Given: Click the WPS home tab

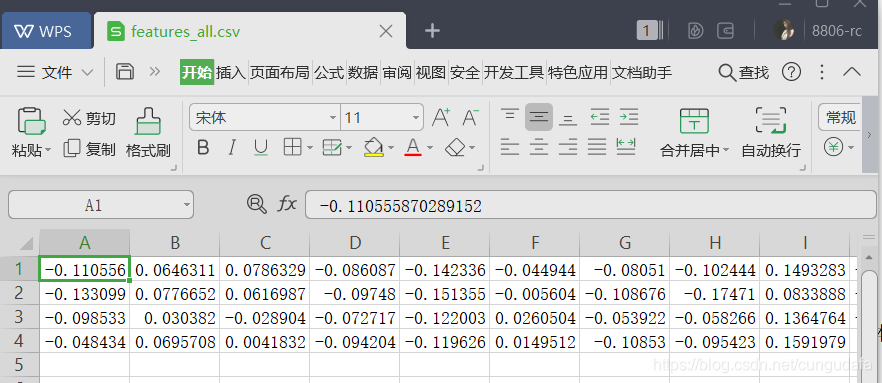Looking at the screenshot, I should pos(46,31).
